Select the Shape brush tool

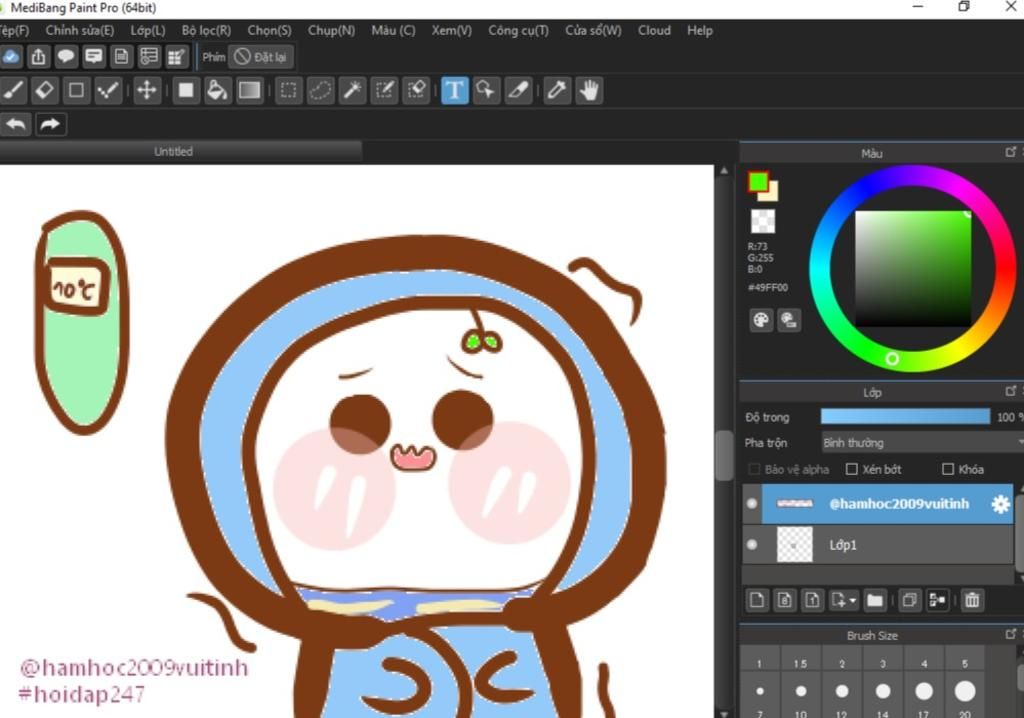coord(76,90)
